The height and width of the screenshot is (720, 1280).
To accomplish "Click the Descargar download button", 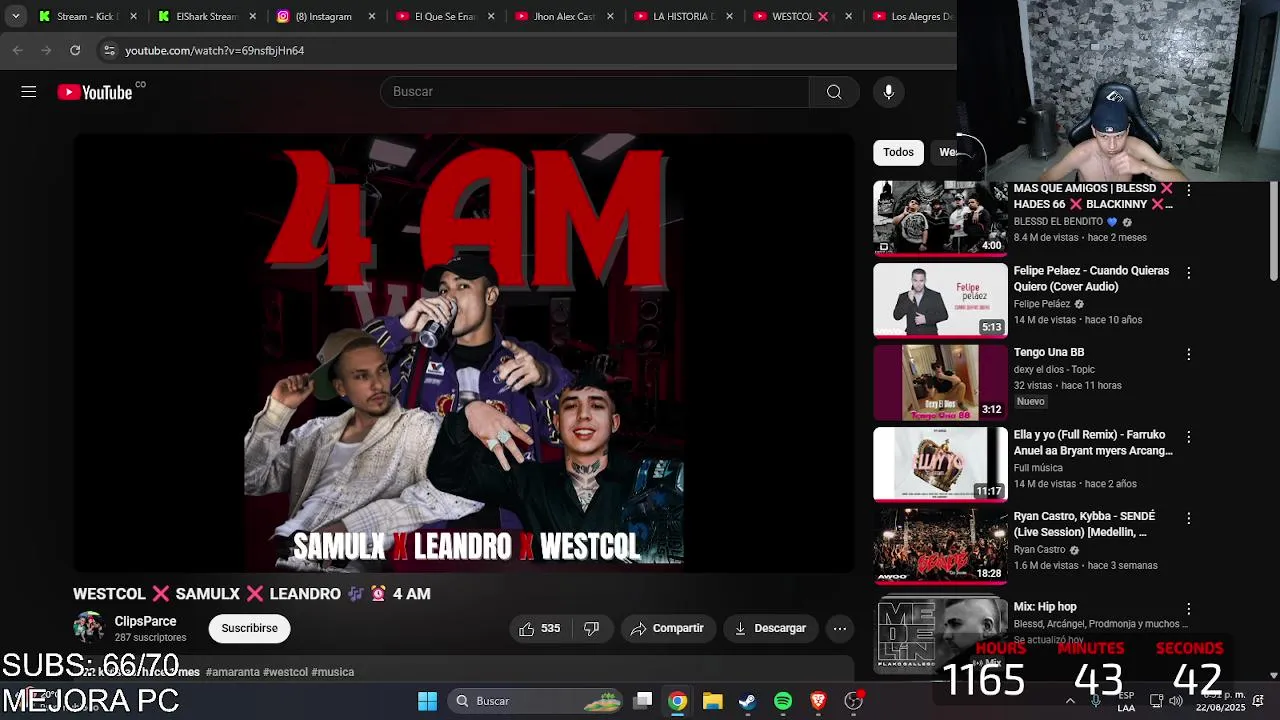I will click(770, 628).
